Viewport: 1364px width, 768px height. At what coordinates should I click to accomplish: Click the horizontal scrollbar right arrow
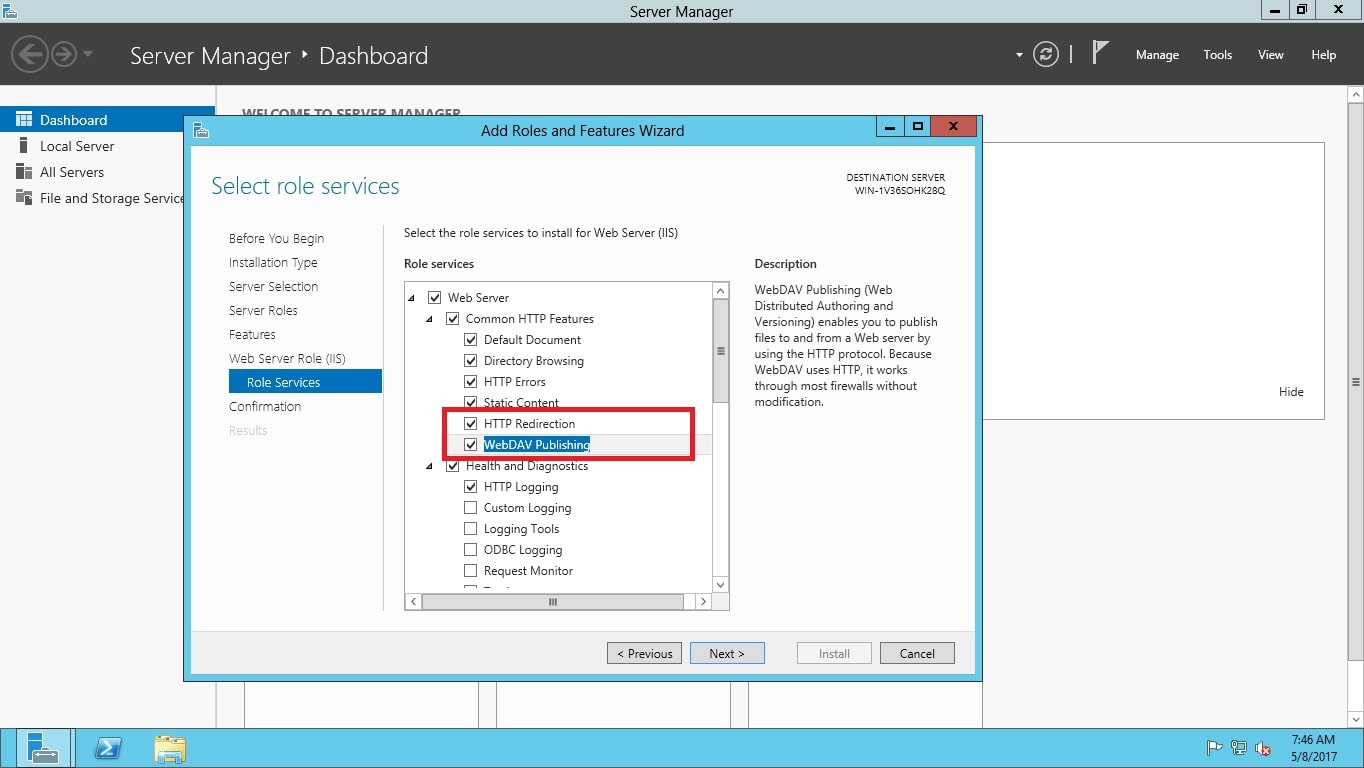tap(703, 602)
